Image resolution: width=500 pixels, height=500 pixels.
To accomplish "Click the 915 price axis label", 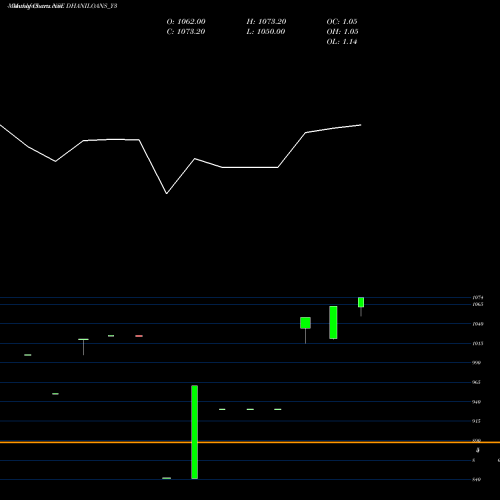I will [x=477, y=421].
